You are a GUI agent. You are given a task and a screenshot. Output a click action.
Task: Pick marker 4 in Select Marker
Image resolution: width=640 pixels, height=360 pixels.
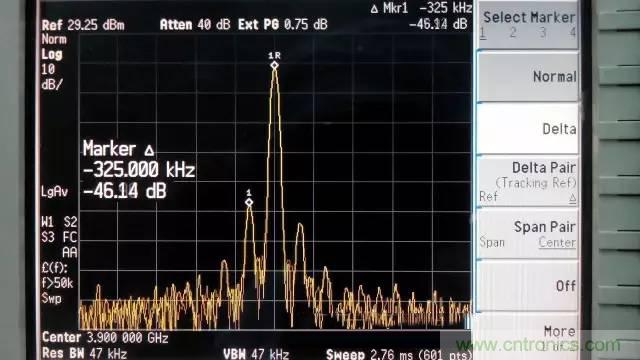click(x=573, y=33)
